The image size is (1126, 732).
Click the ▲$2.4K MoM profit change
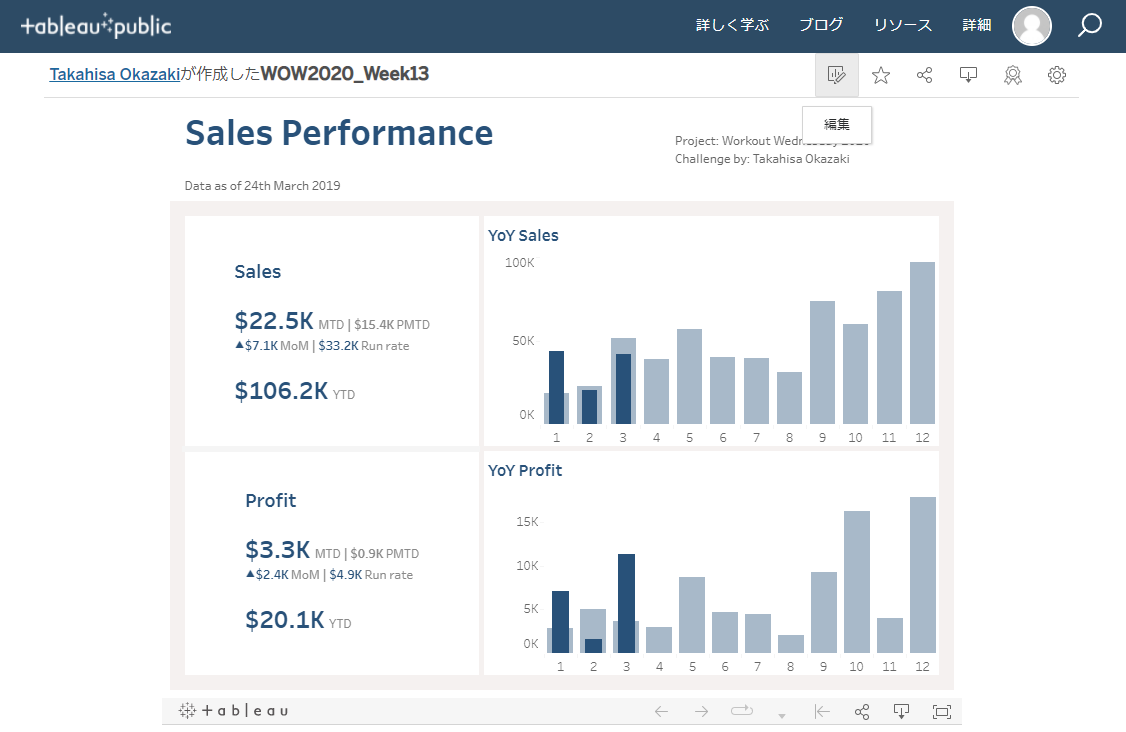[x=282, y=575]
